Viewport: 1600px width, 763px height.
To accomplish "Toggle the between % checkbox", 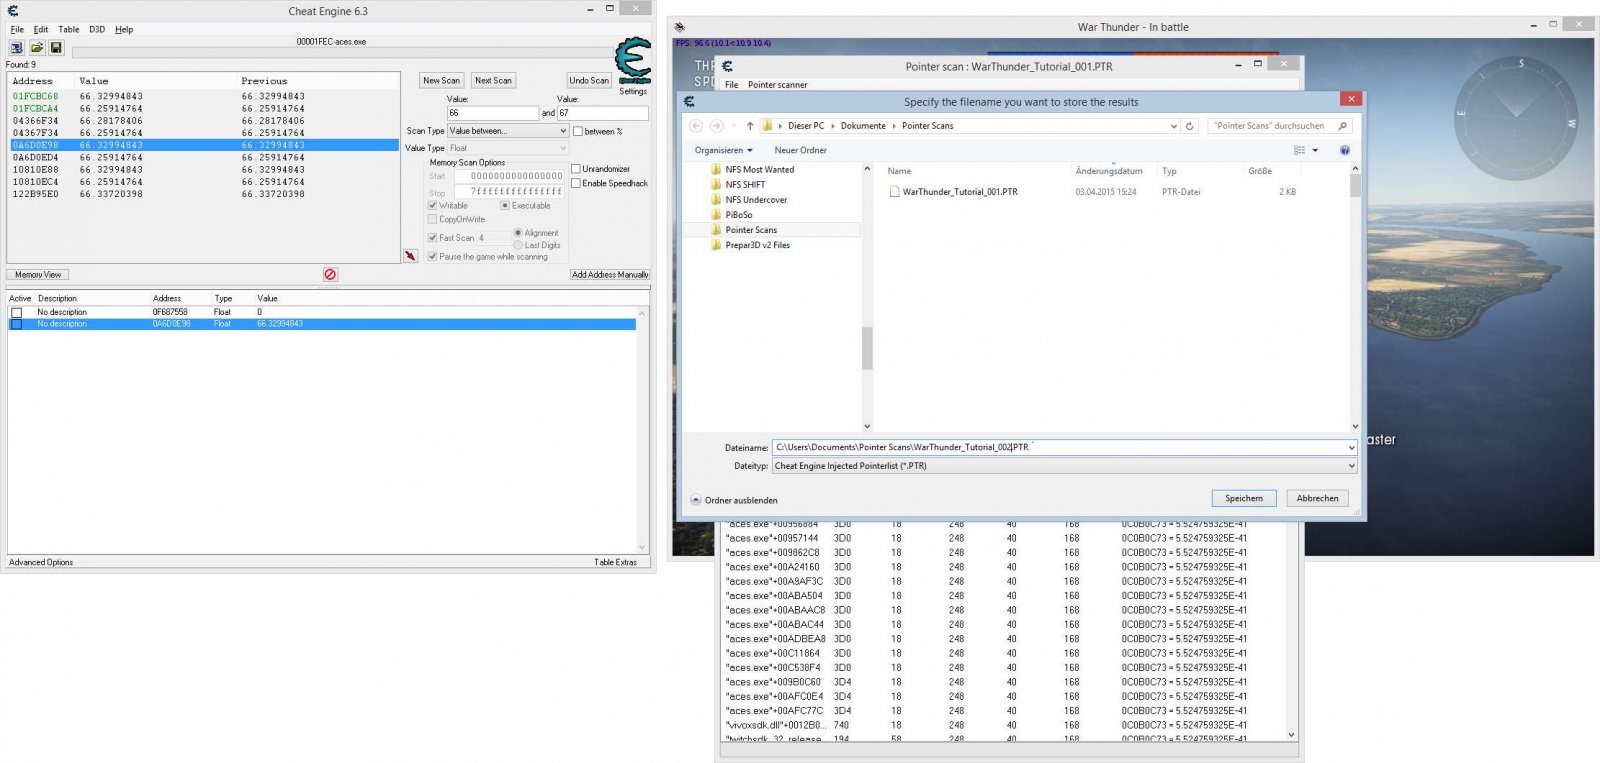I will click(578, 131).
